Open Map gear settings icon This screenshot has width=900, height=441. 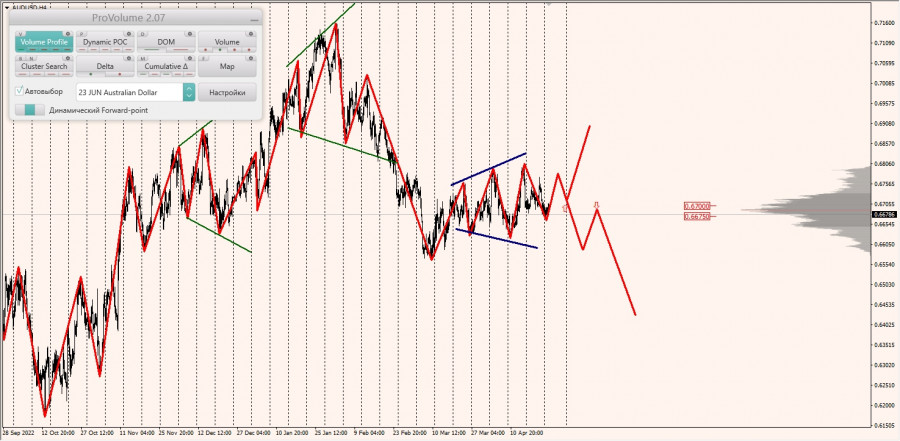(251, 59)
